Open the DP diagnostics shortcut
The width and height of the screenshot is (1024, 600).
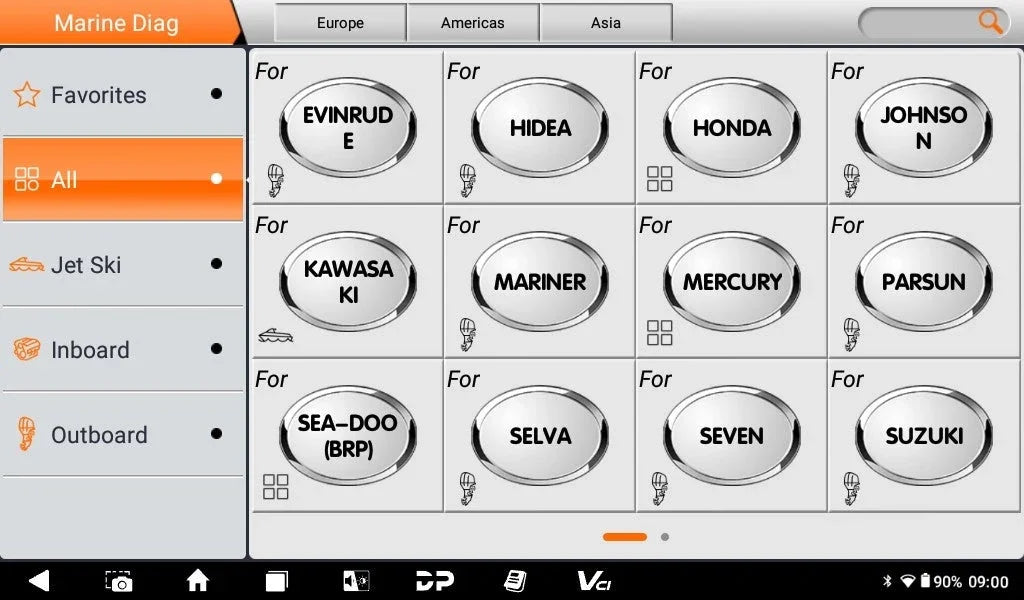pyautogui.click(x=435, y=581)
